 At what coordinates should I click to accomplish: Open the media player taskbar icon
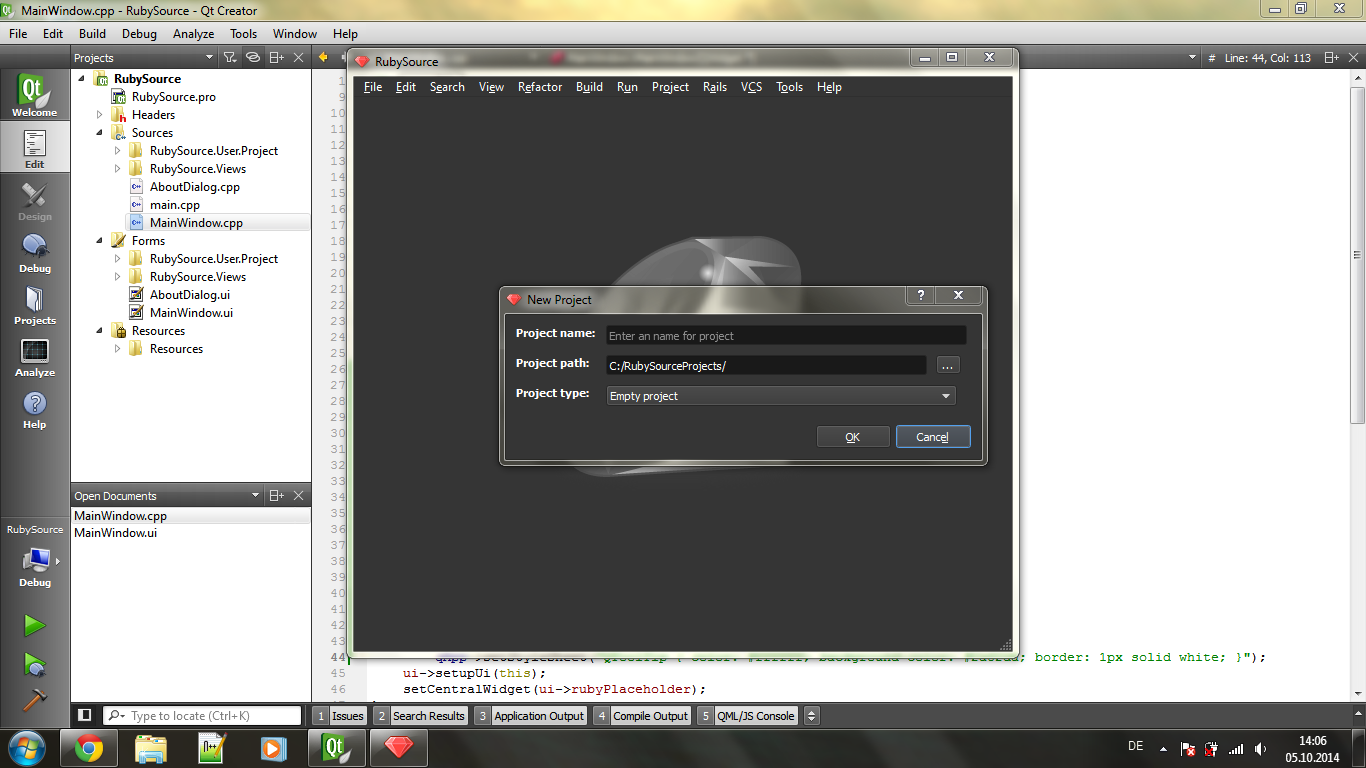click(274, 748)
